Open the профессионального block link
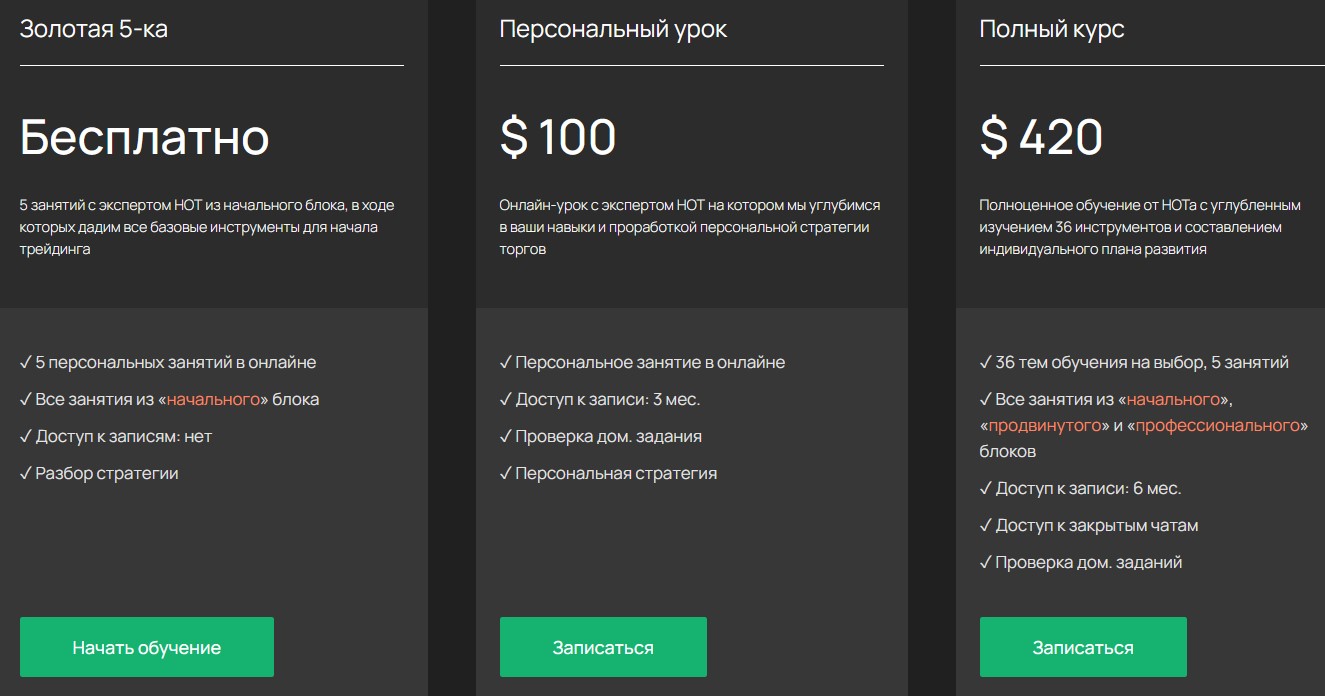Viewport: 1325px width, 696px height. (1217, 425)
